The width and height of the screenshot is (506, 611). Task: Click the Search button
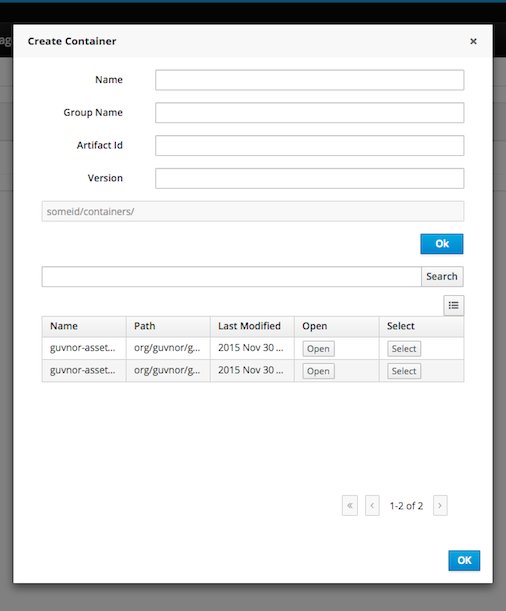point(442,277)
